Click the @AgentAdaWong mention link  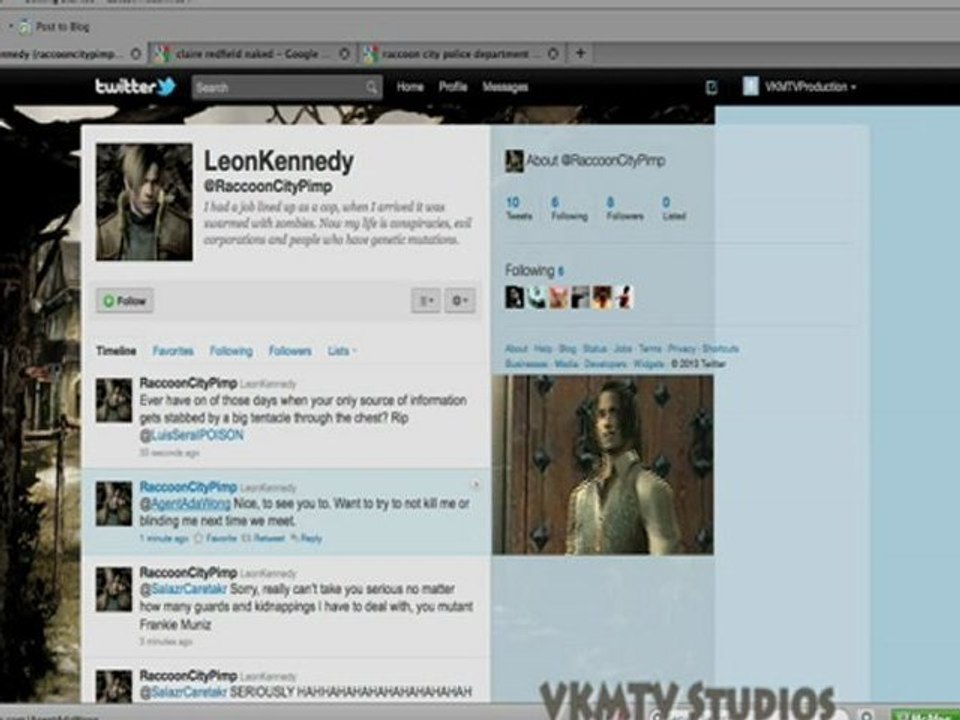[x=186, y=503]
